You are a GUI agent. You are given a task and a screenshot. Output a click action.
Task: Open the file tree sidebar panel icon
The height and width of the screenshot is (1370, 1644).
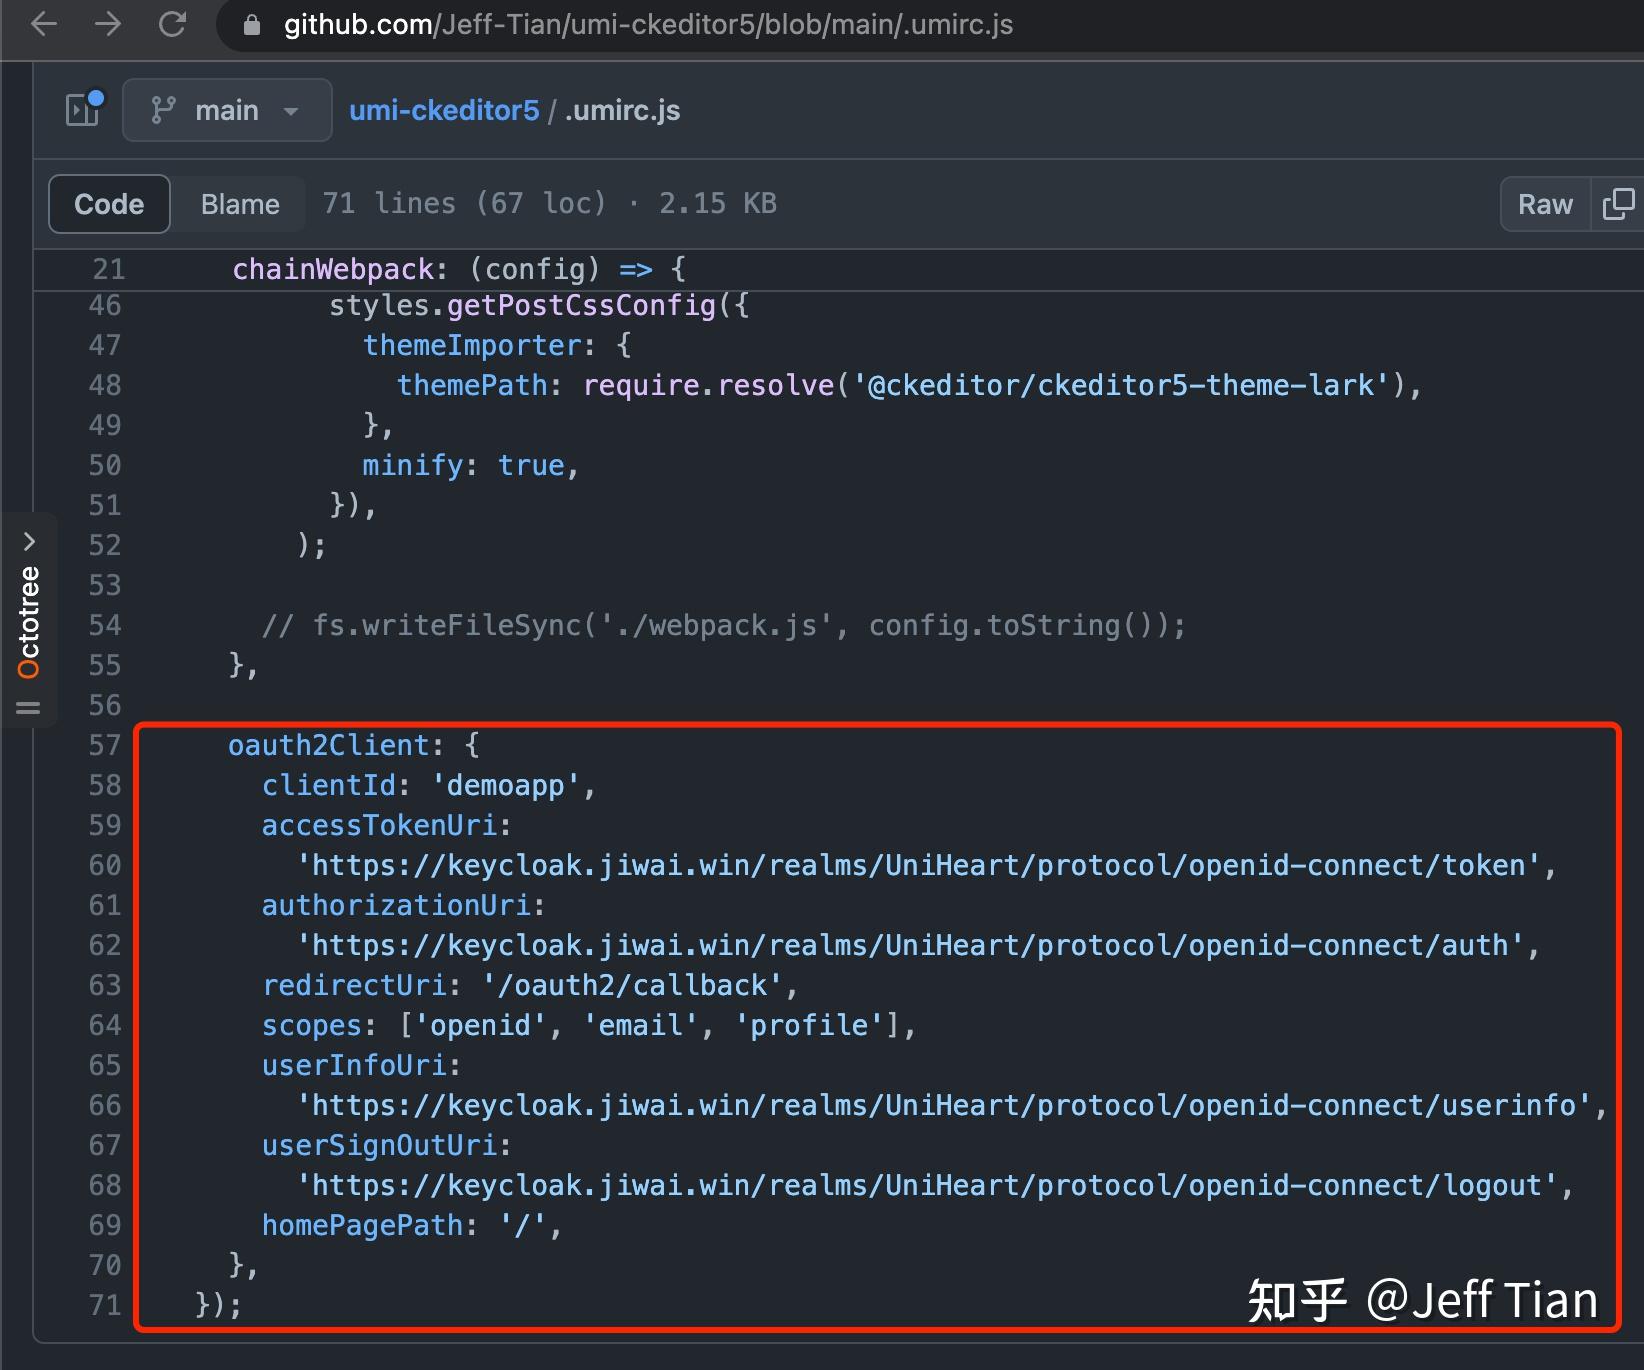click(82, 110)
